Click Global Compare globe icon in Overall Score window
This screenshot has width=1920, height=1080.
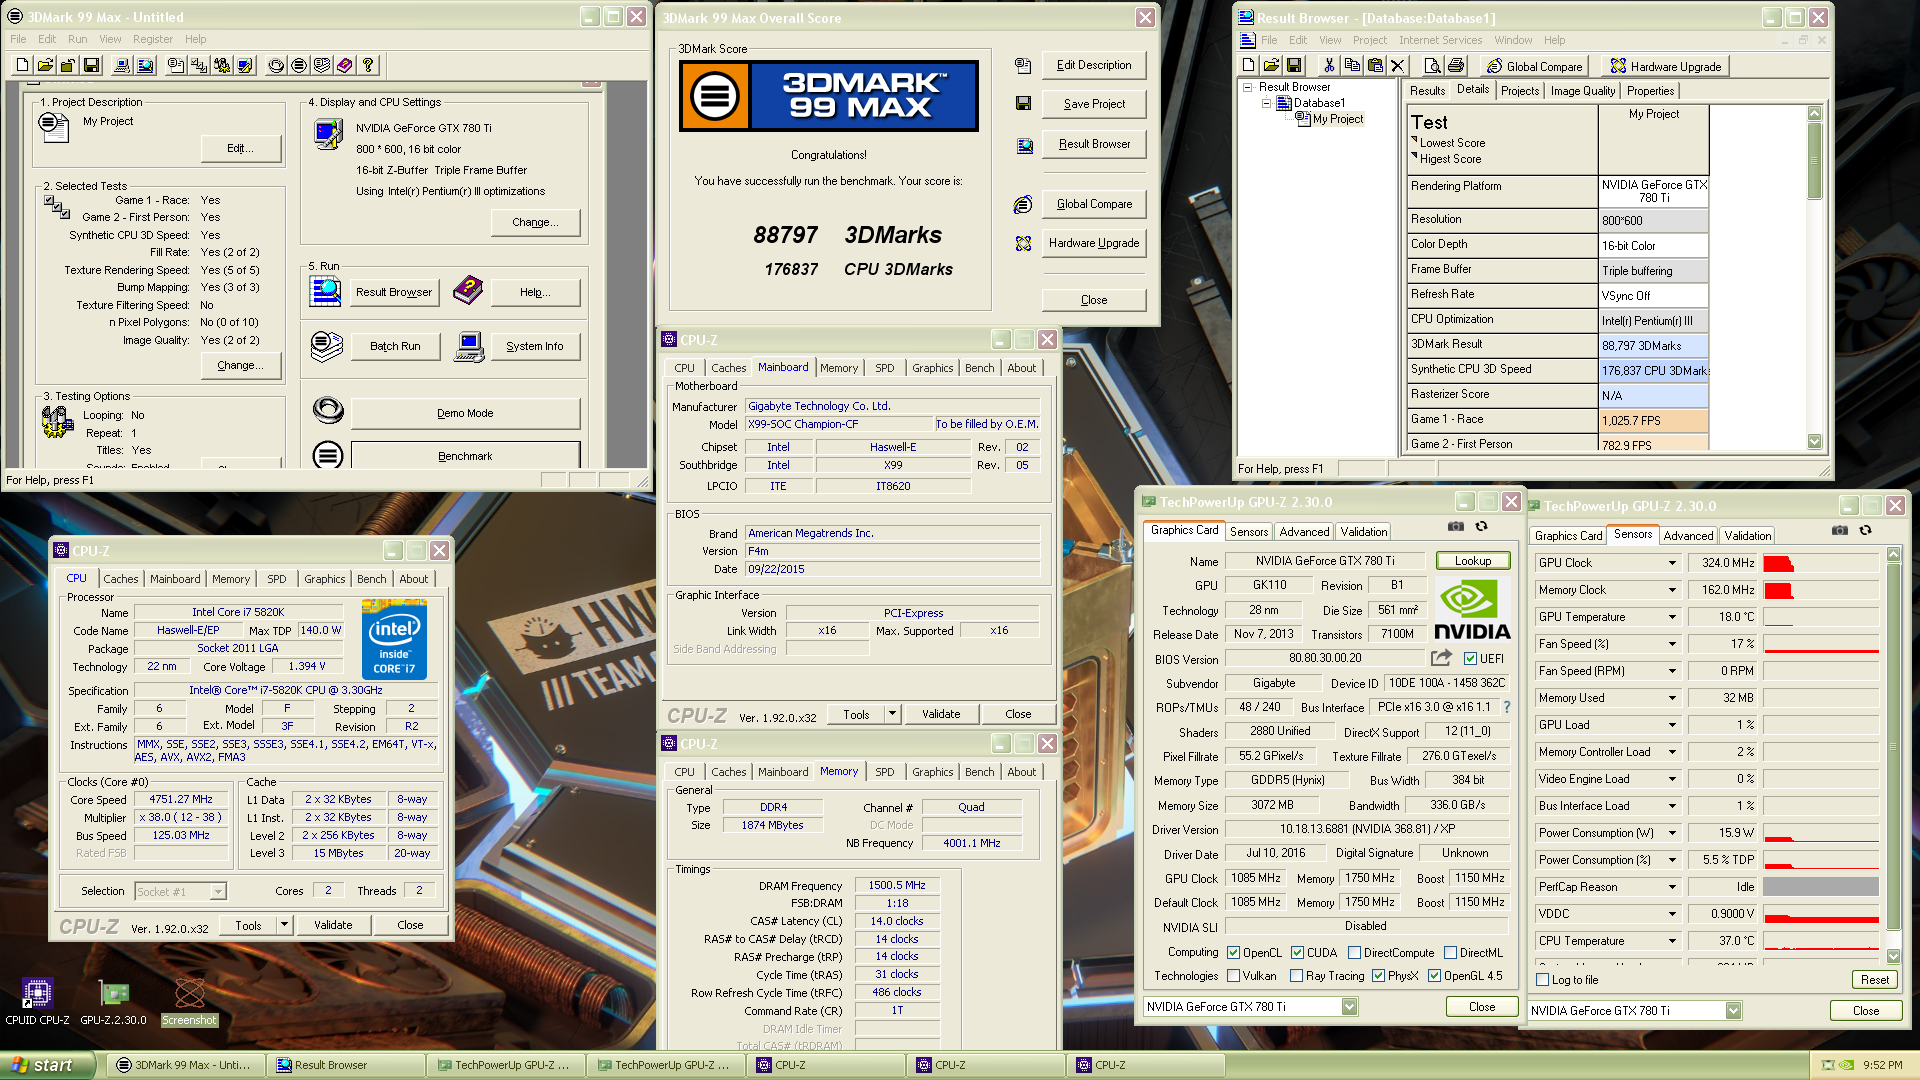(x=1023, y=204)
